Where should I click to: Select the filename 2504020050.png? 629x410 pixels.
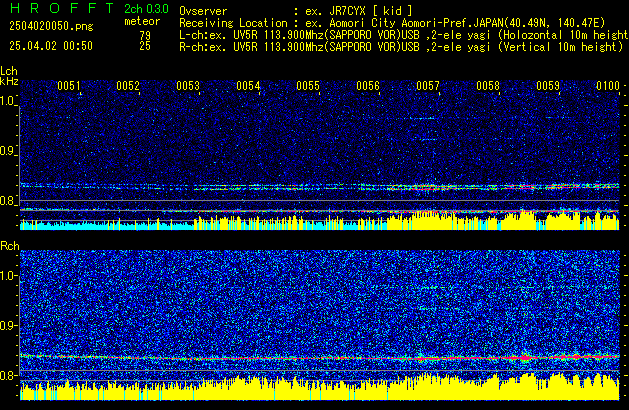(x=51, y=26)
